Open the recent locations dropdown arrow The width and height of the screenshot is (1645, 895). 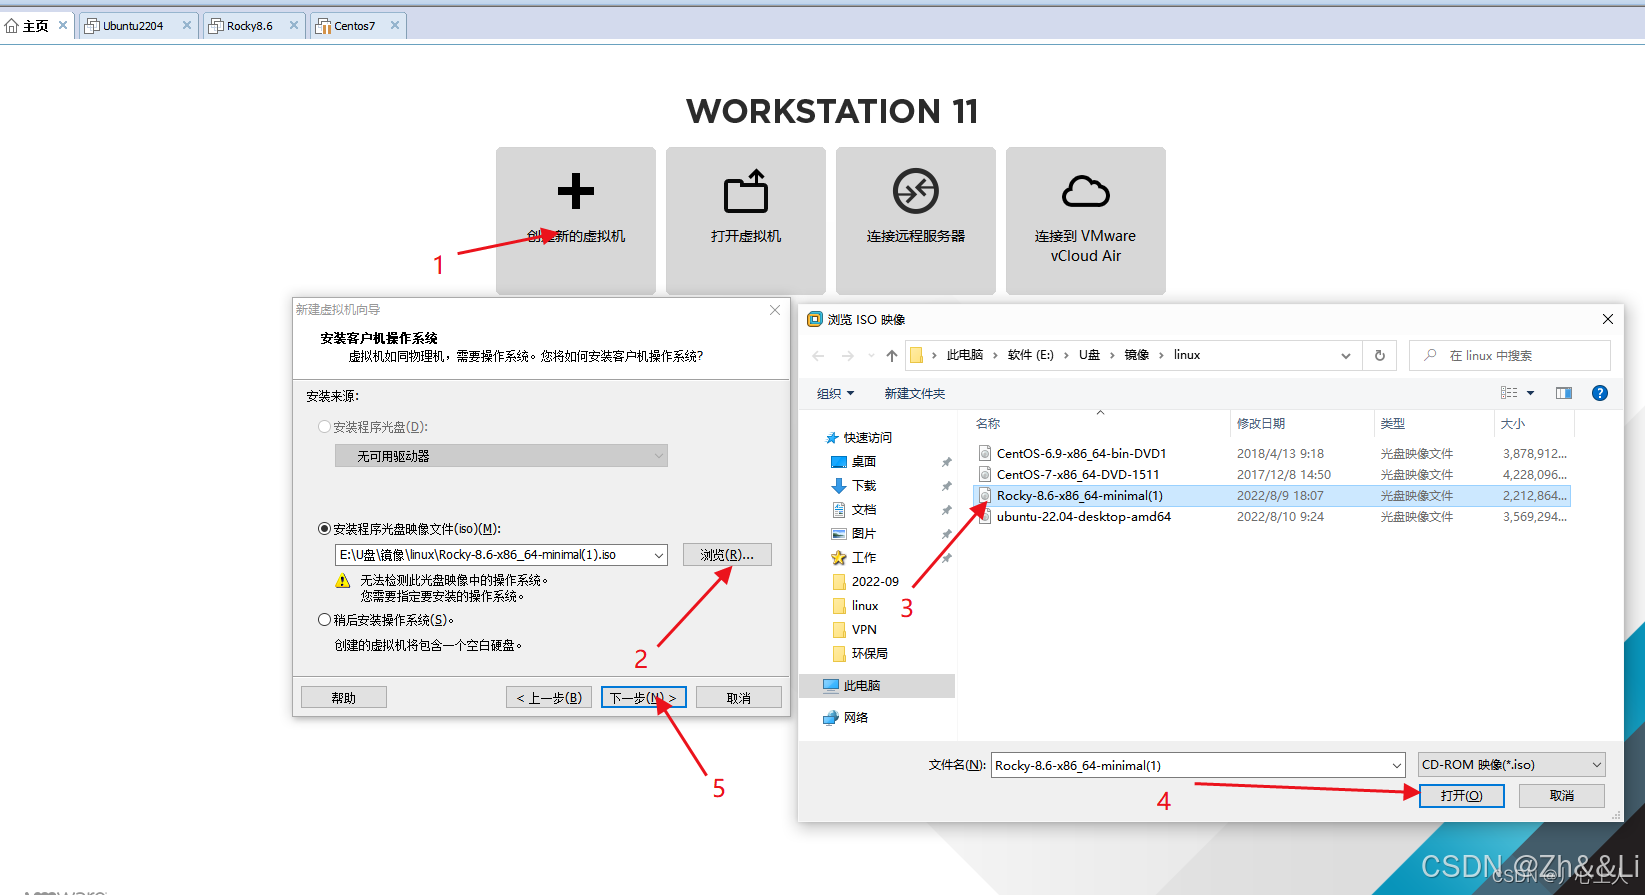870,356
